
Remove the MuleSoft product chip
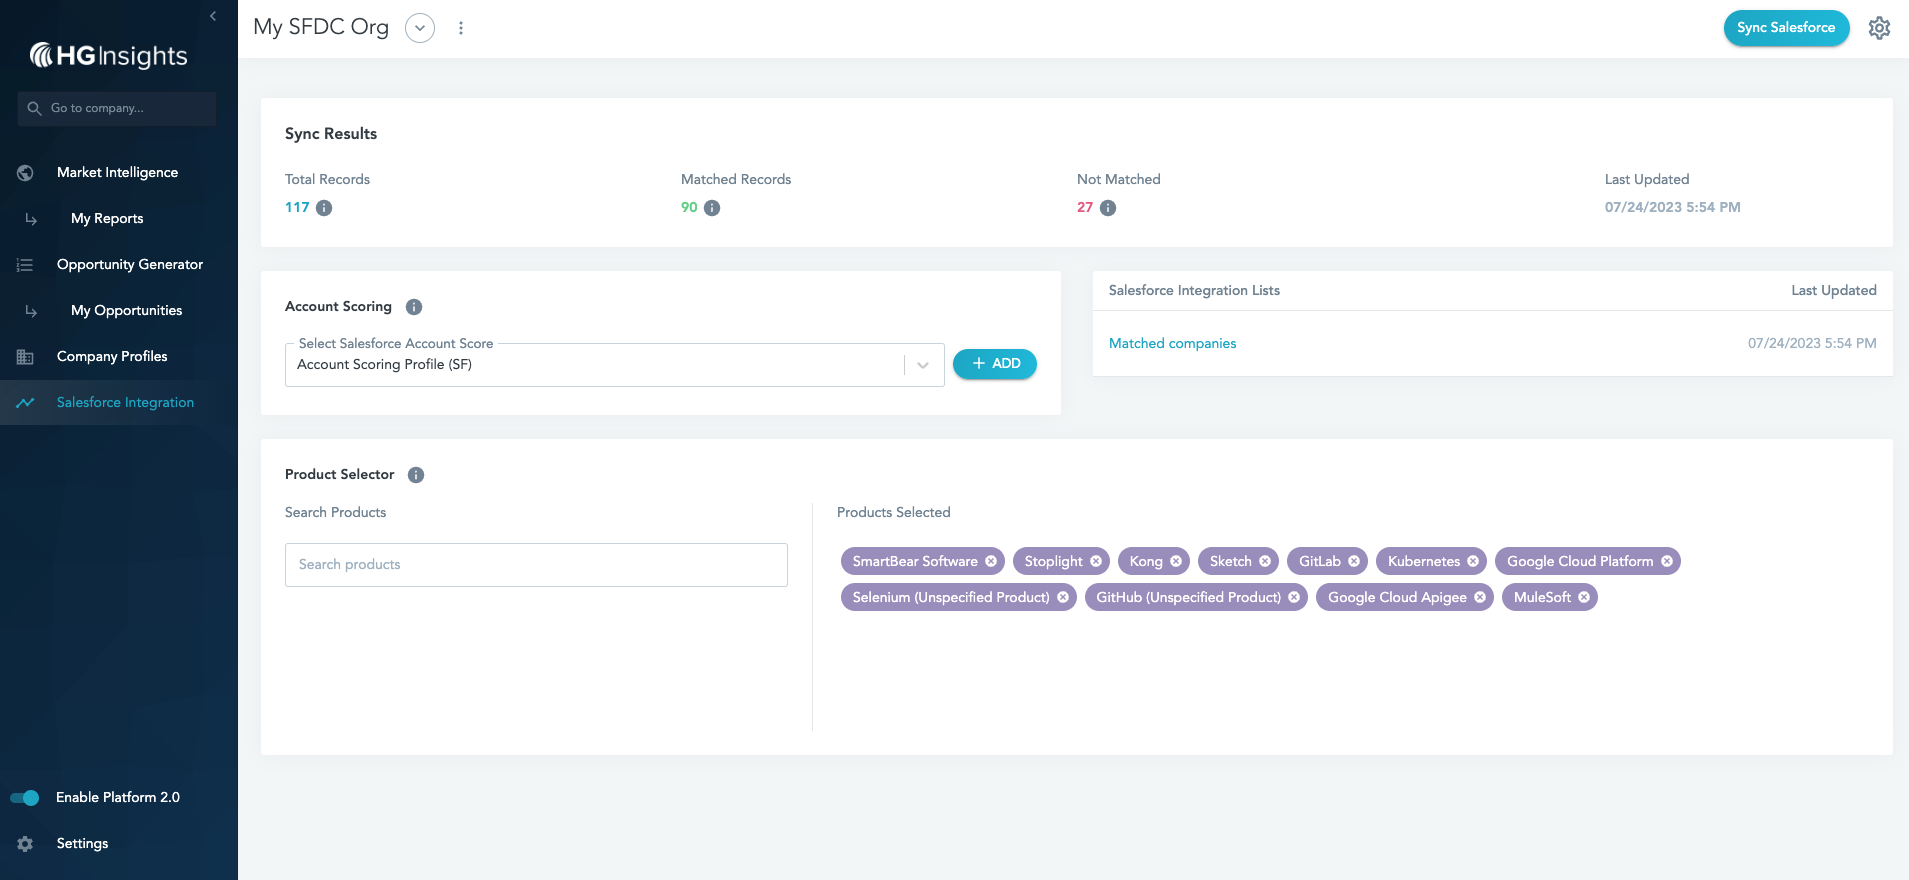tap(1584, 597)
